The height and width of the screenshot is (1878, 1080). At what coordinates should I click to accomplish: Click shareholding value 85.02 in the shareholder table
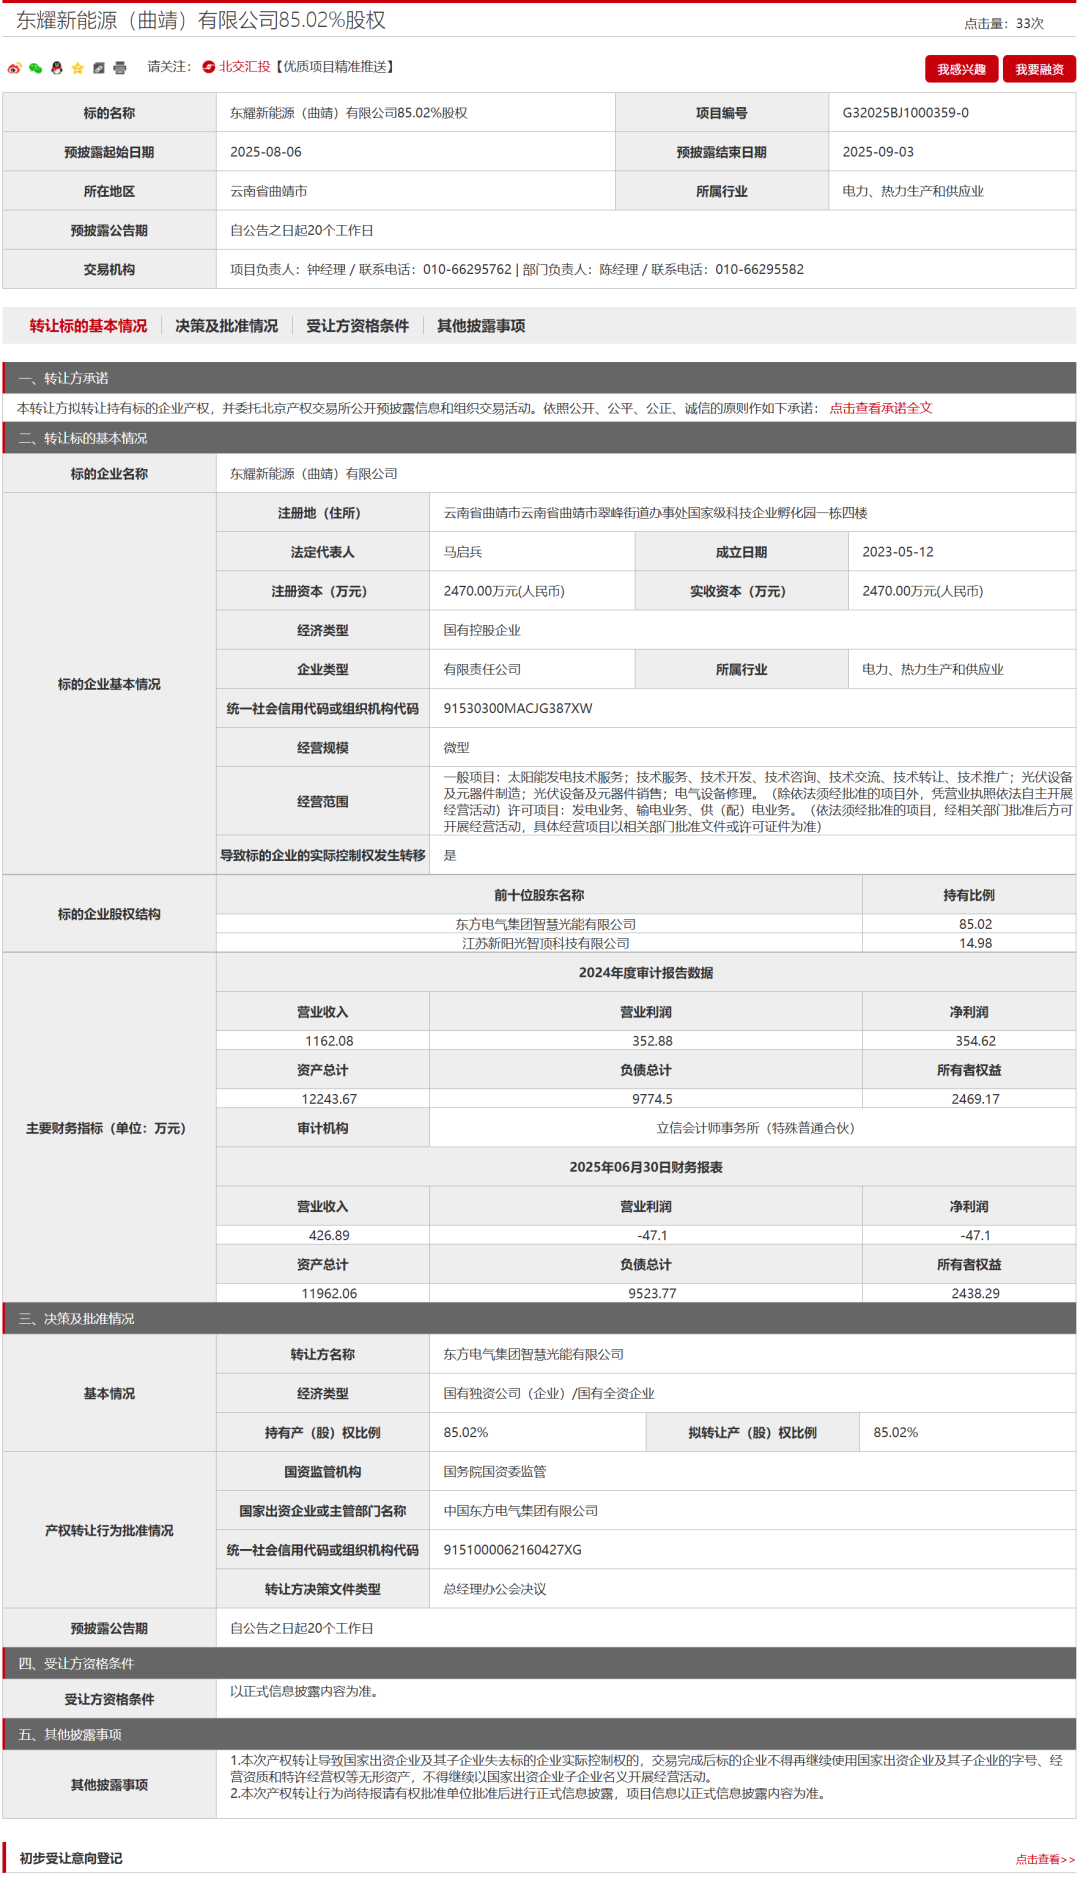(975, 924)
